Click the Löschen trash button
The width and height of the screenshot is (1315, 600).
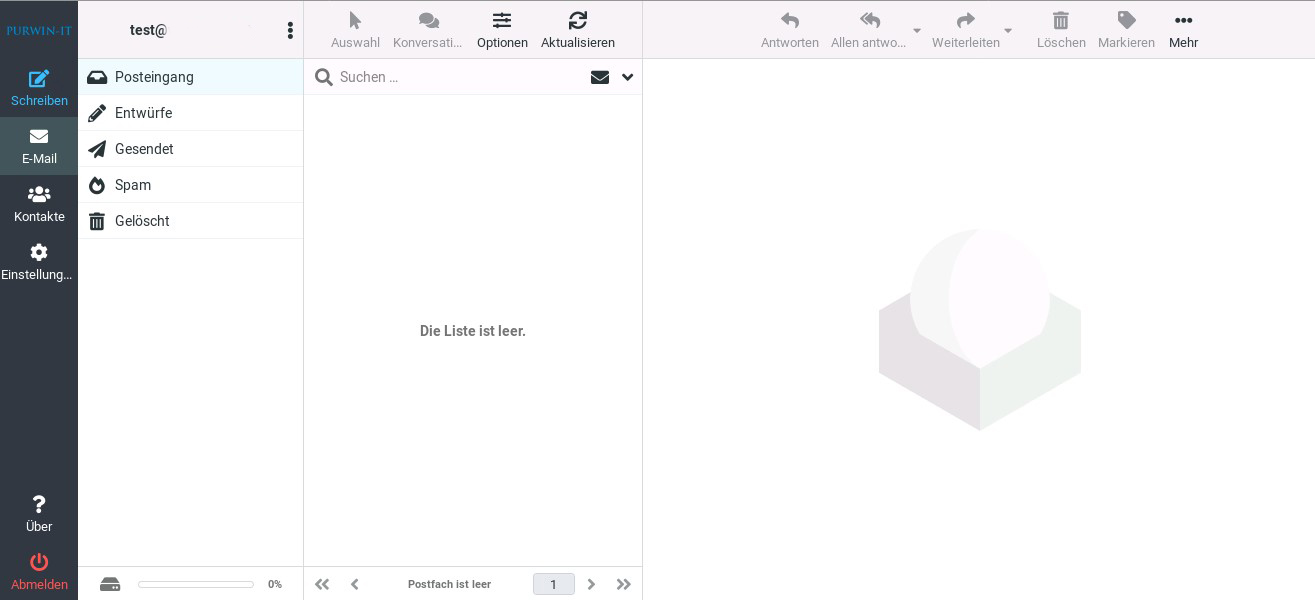pyautogui.click(x=1061, y=30)
